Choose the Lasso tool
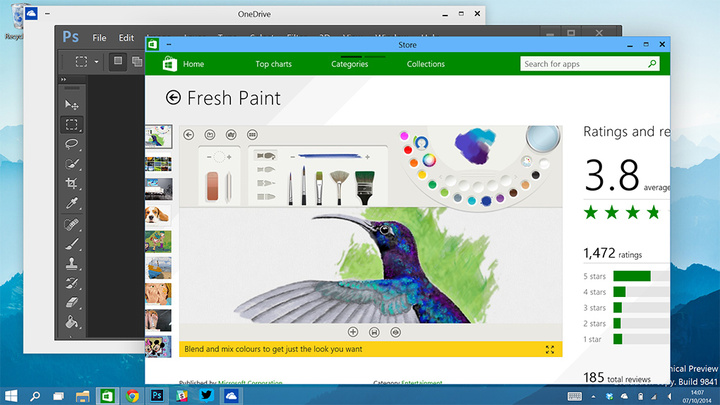The height and width of the screenshot is (405, 720). [72, 144]
